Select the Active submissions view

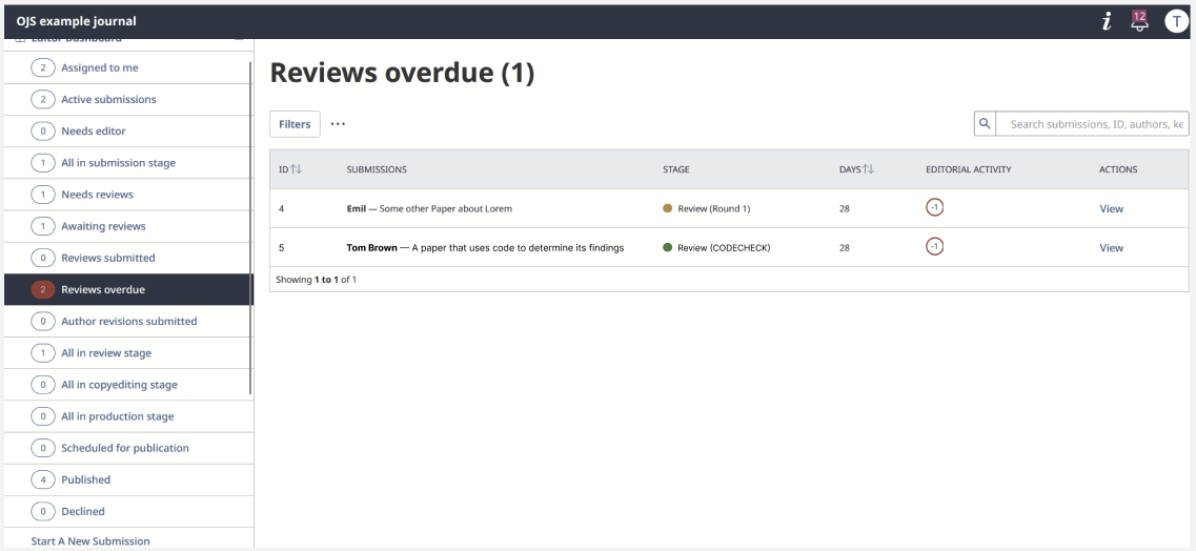pyautogui.click(x=106, y=100)
